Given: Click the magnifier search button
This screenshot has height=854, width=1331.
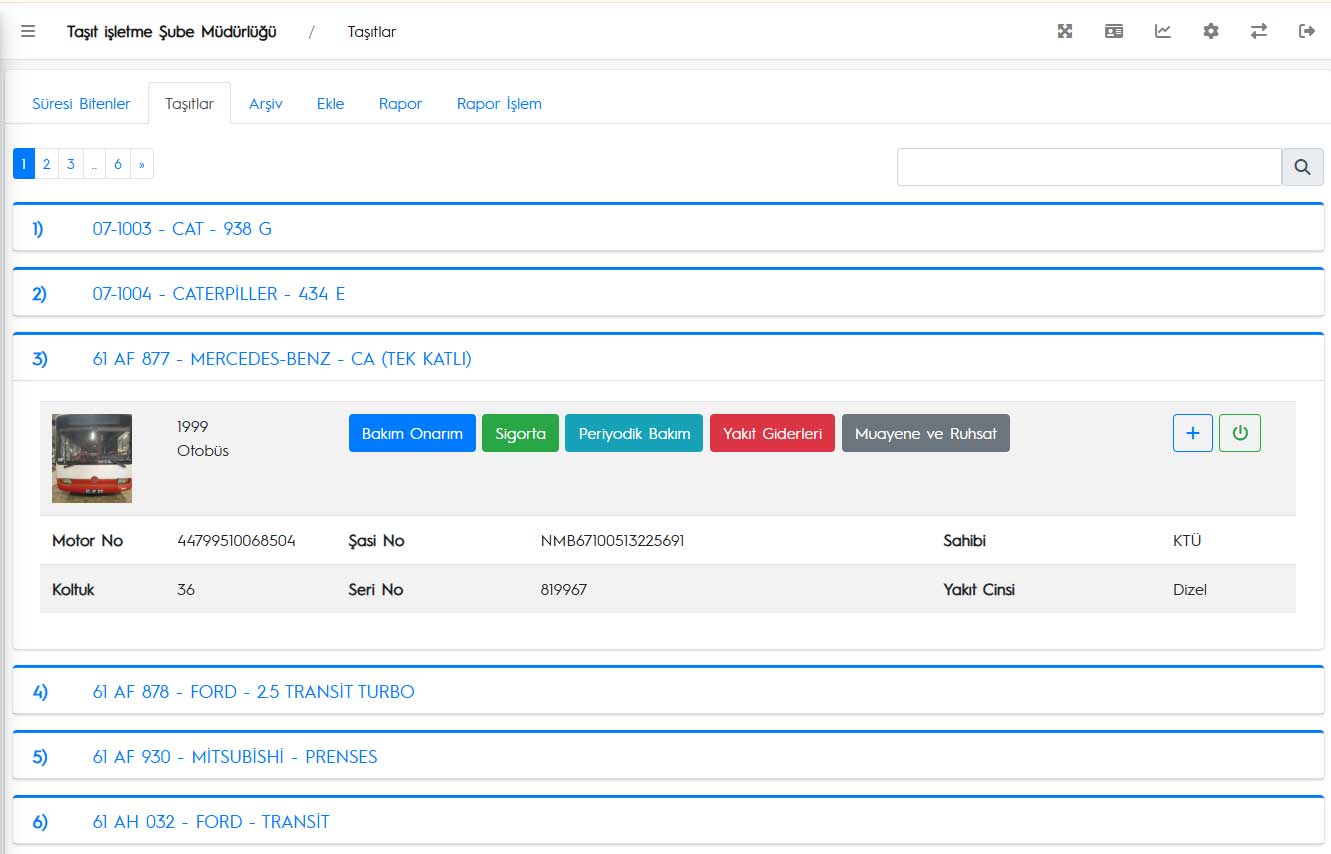Looking at the screenshot, I should [x=1302, y=167].
